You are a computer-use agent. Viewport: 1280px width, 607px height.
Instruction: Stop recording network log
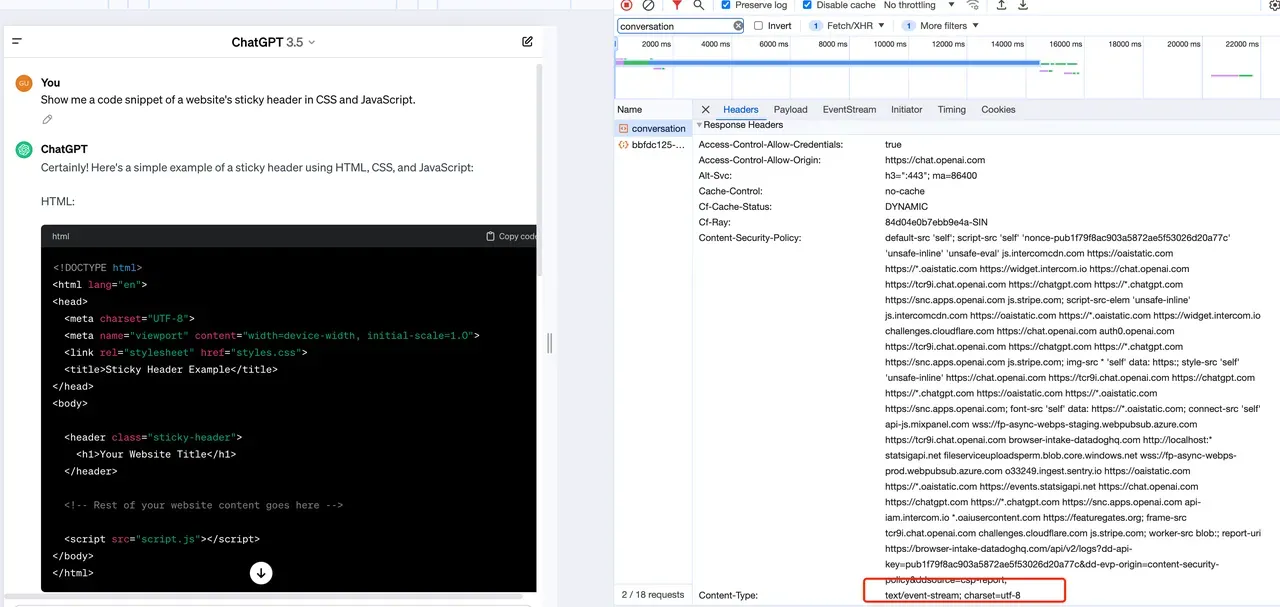tap(627, 5)
